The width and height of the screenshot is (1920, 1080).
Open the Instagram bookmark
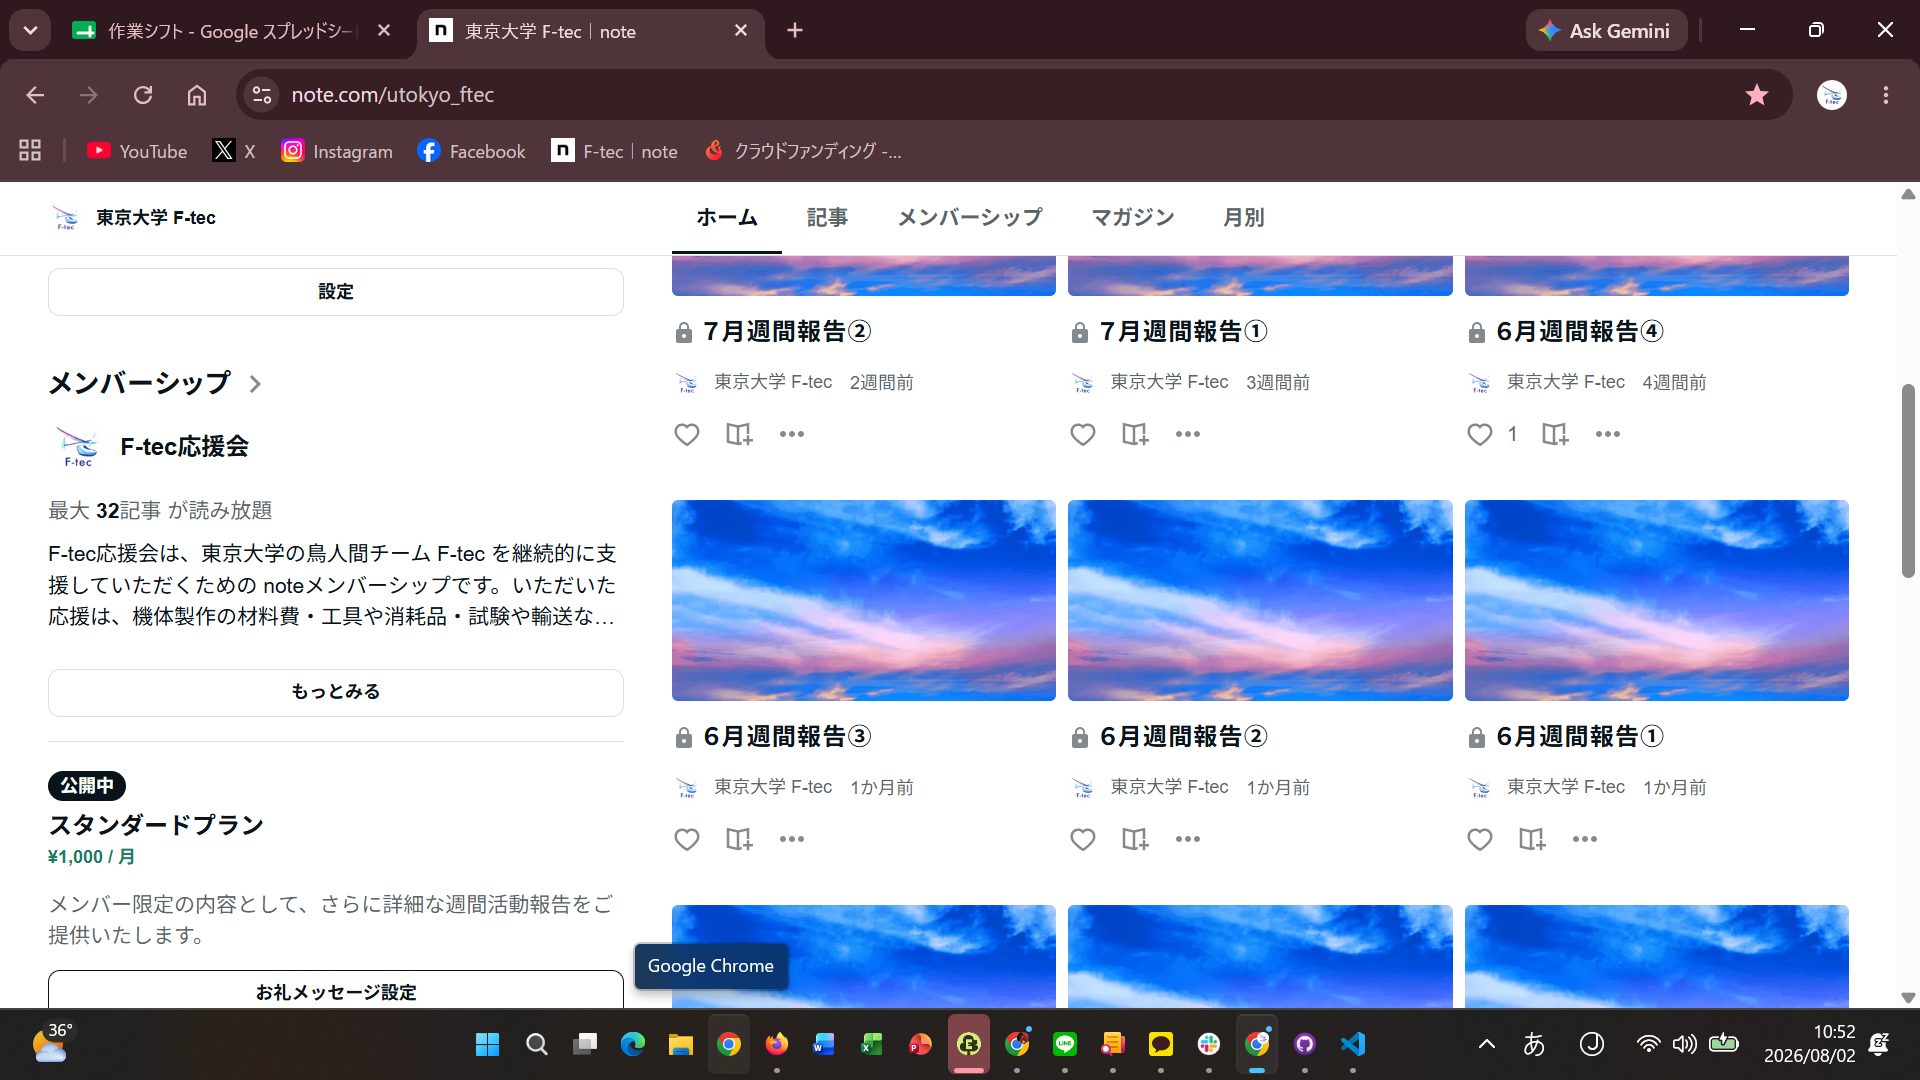click(337, 151)
